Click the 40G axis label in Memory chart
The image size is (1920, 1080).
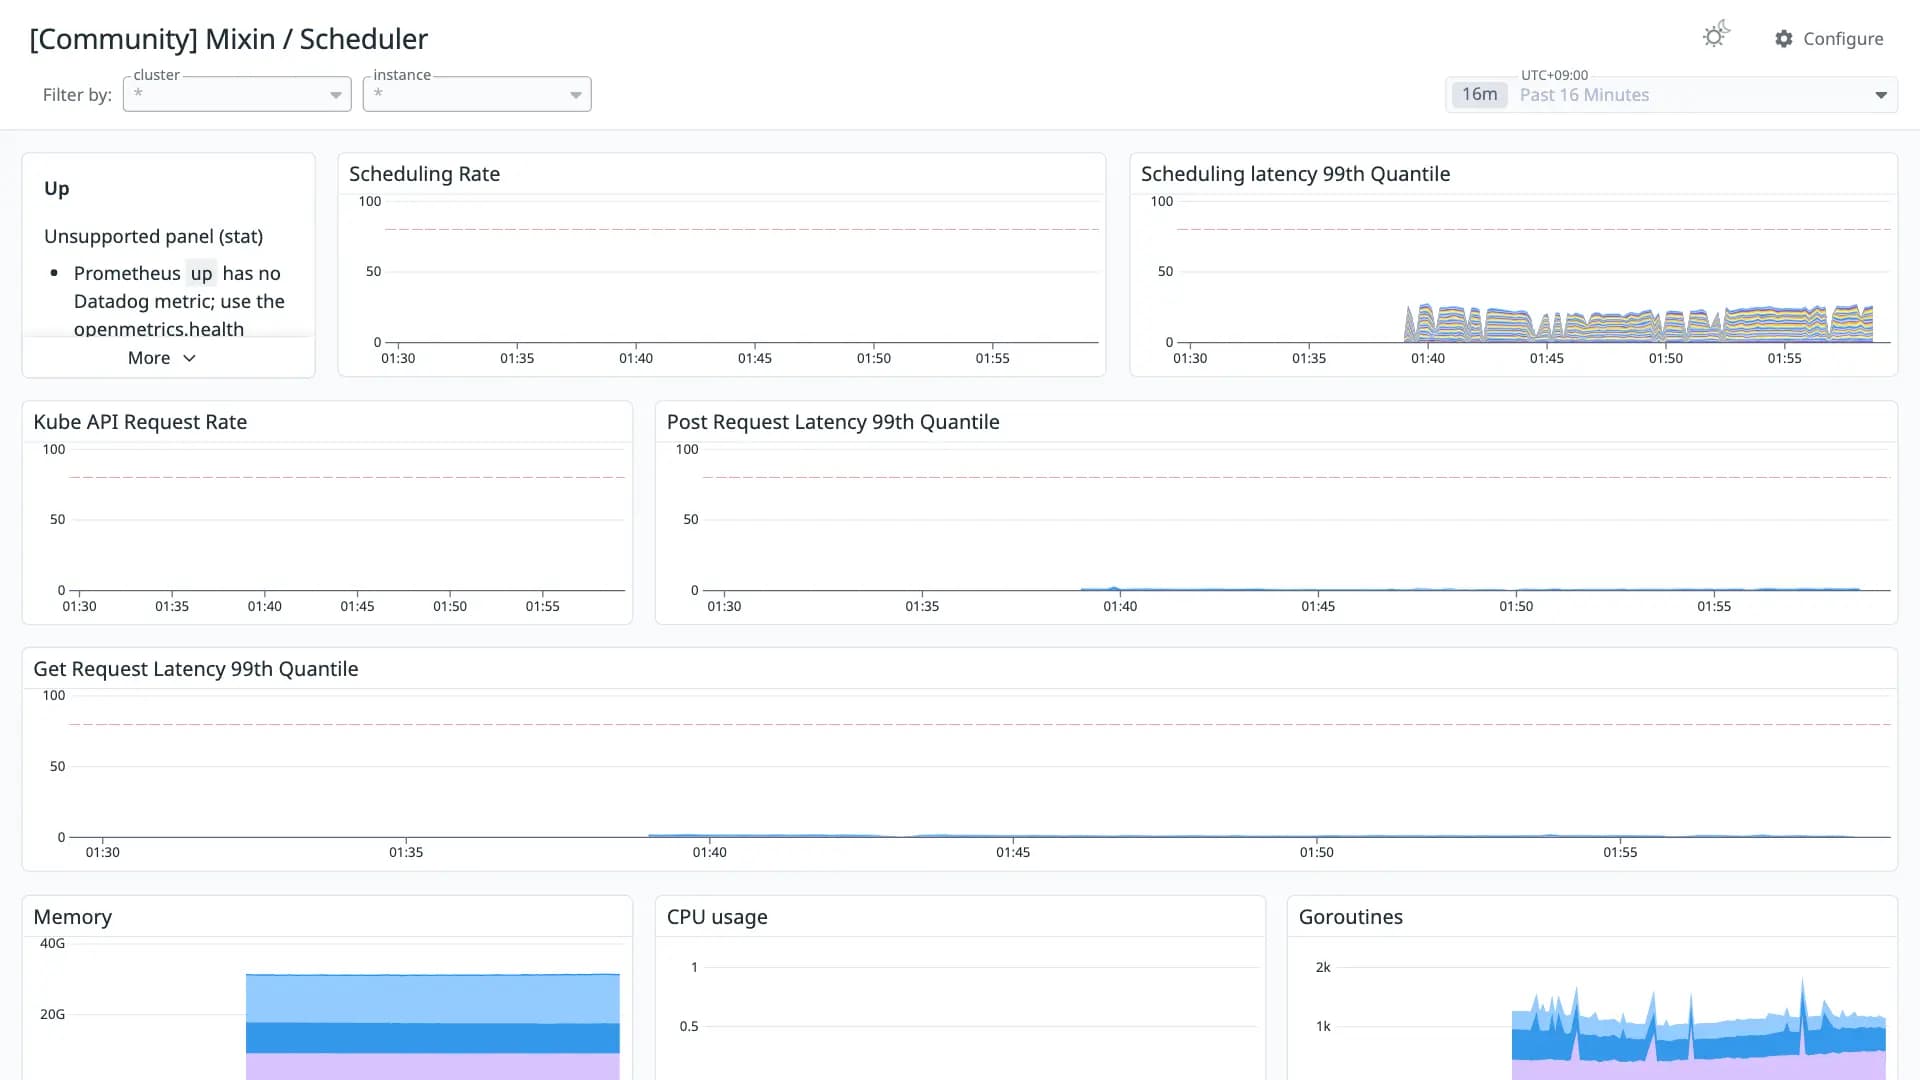click(52, 943)
